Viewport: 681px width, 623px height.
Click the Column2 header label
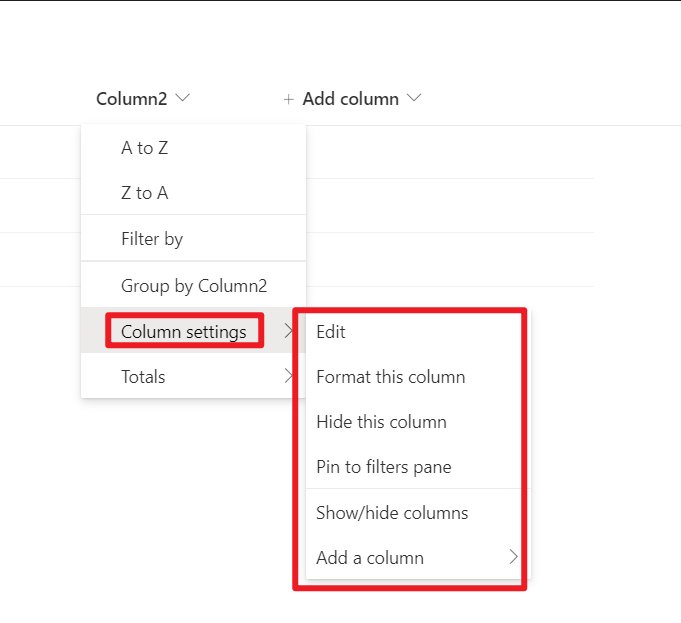132,99
